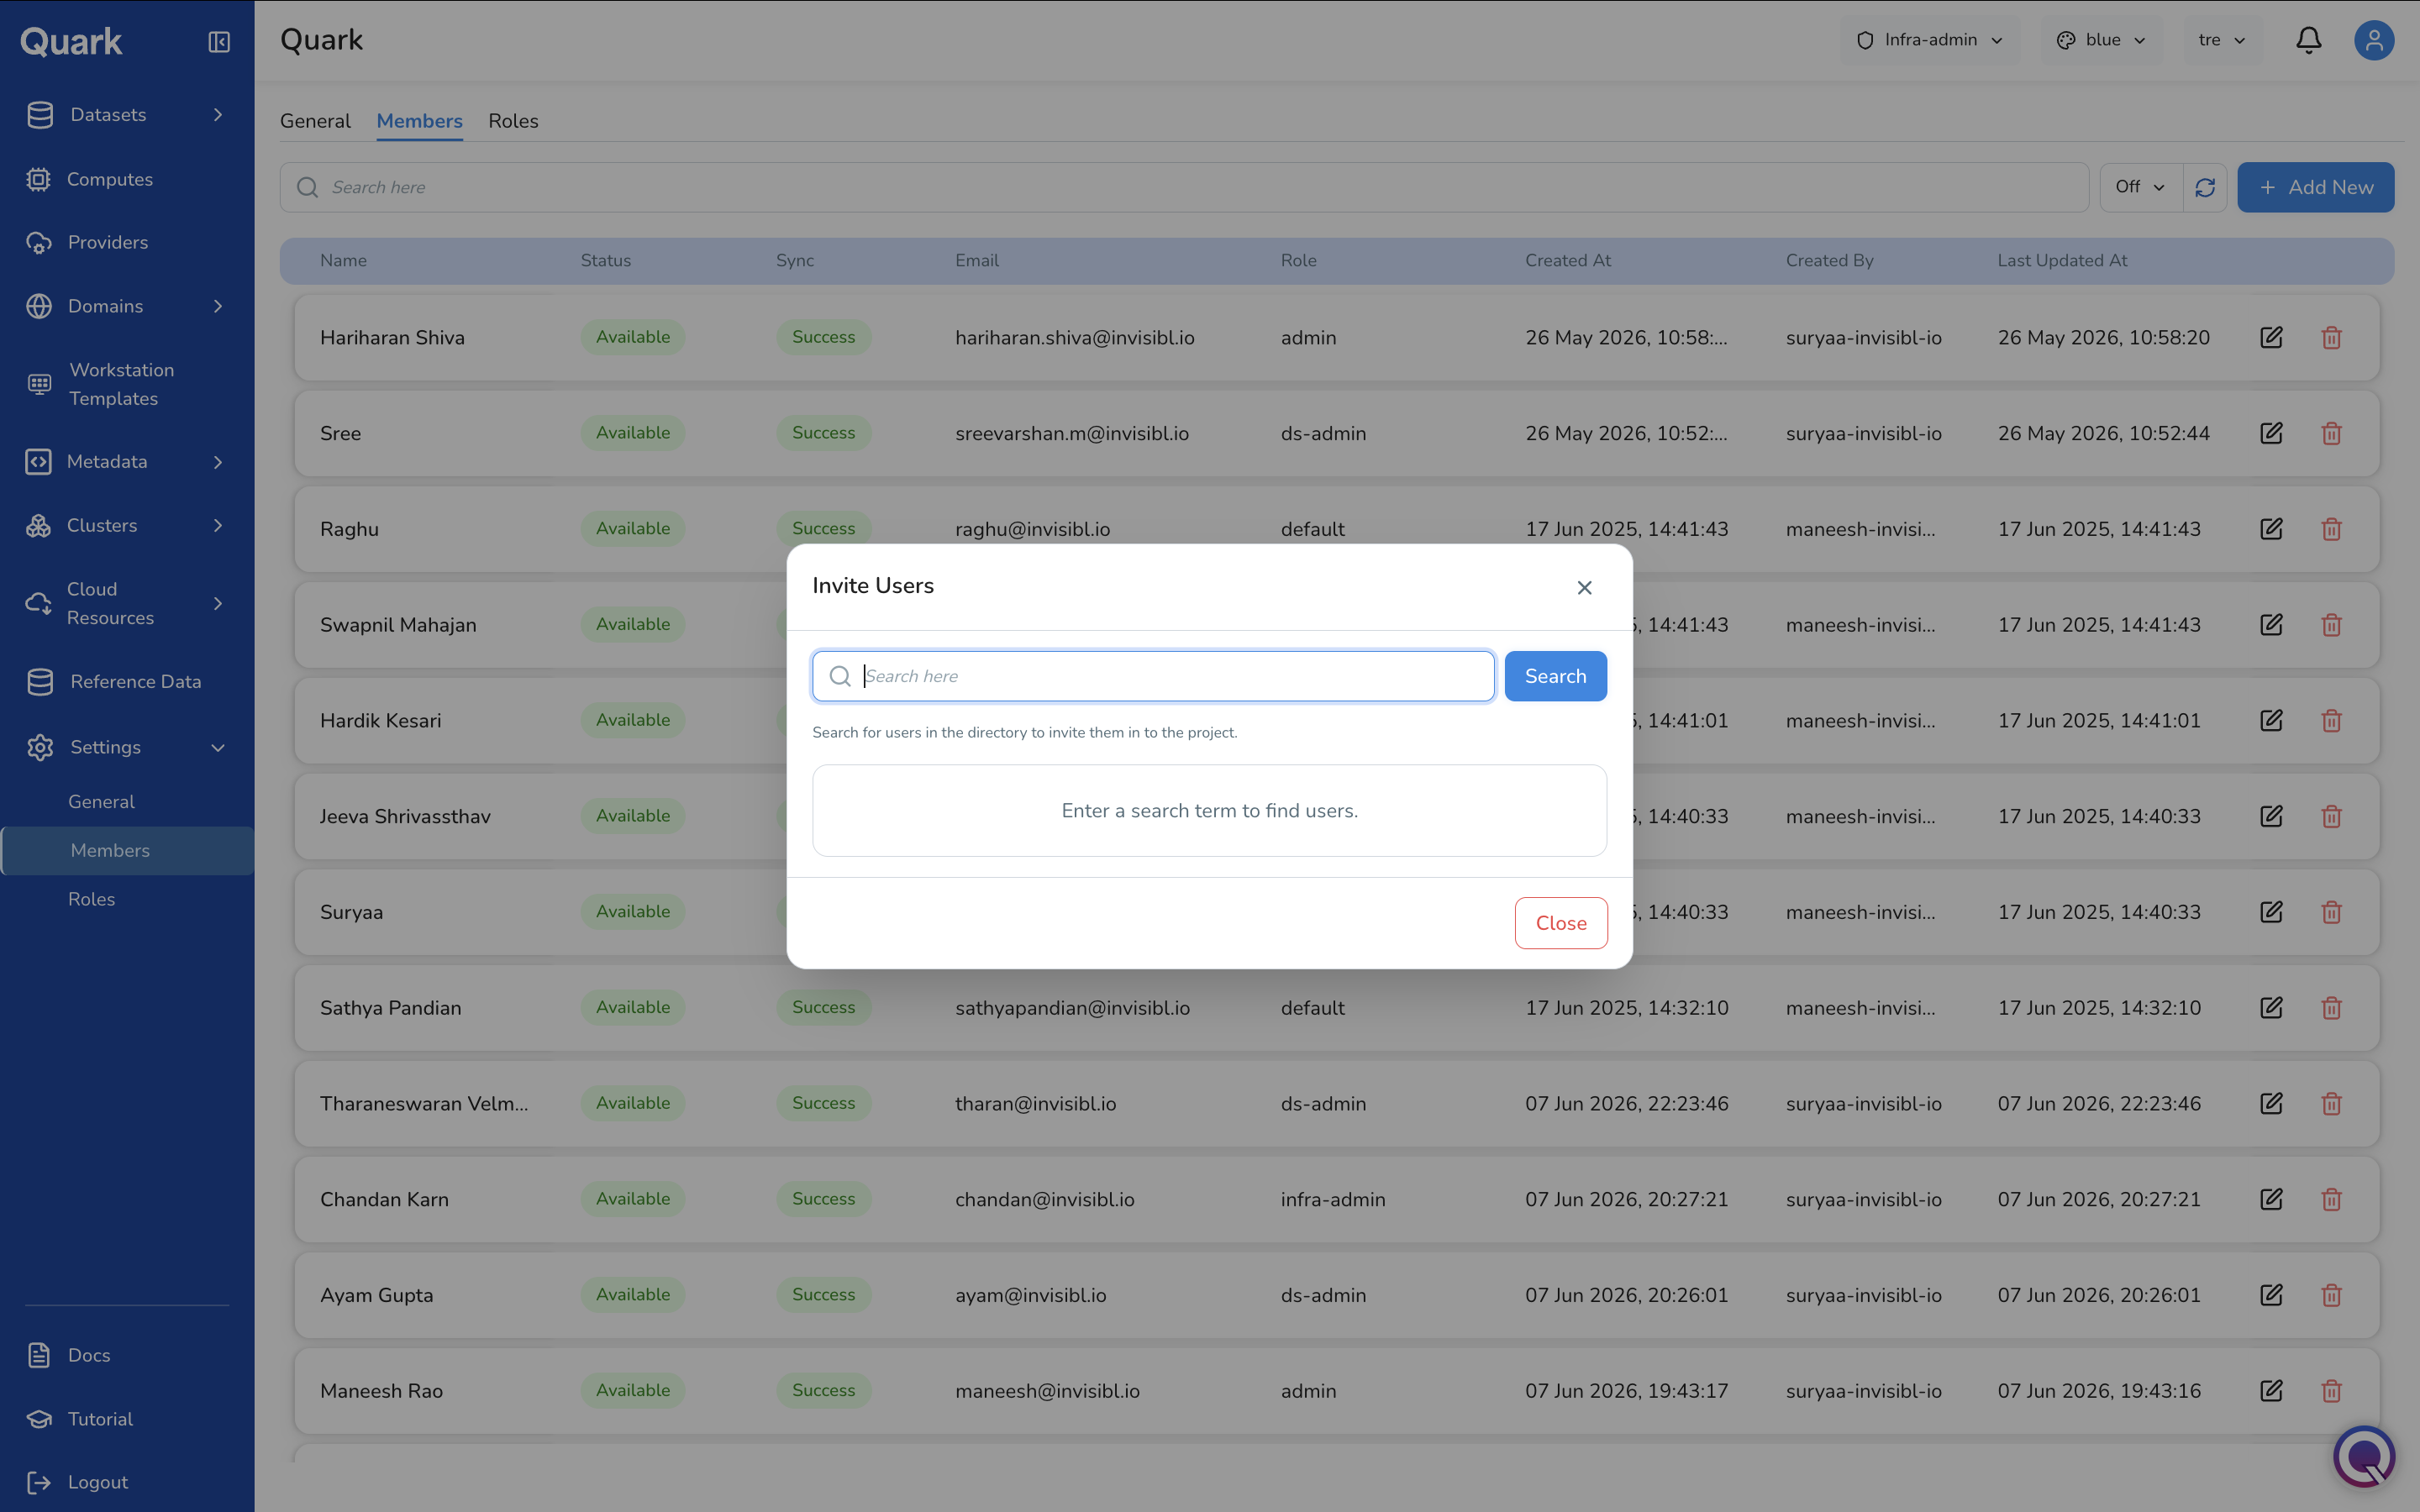Edit Sathya Pandian row

[x=2271, y=1007]
